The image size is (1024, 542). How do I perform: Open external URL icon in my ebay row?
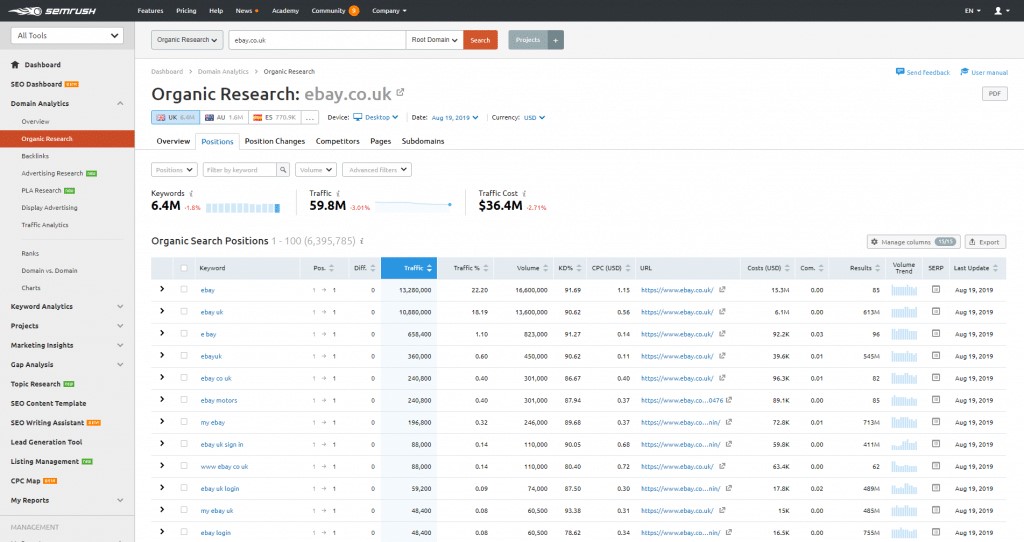click(729, 422)
